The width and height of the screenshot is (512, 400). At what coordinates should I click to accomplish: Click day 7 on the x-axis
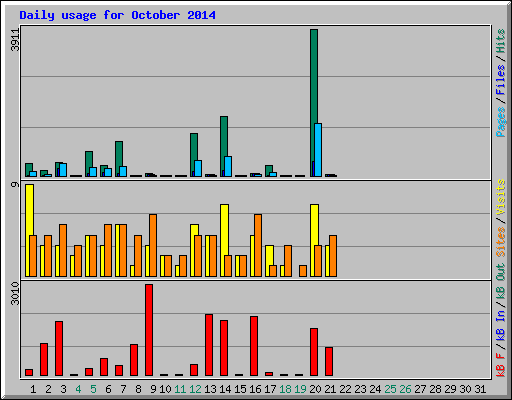pos(123,389)
